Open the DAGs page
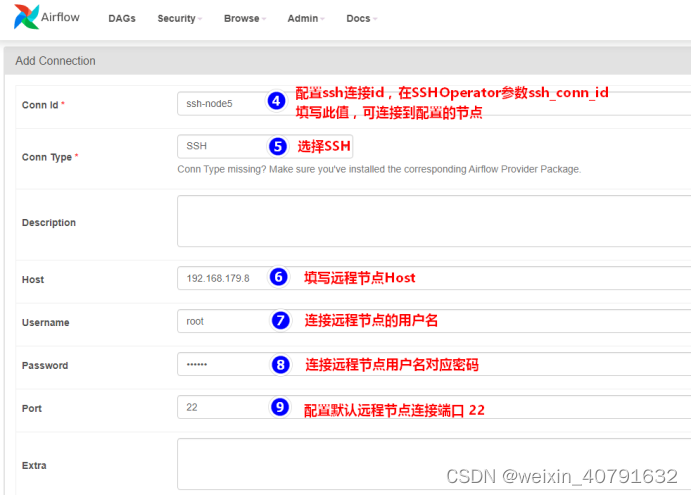The width and height of the screenshot is (692, 495). pos(122,19)
